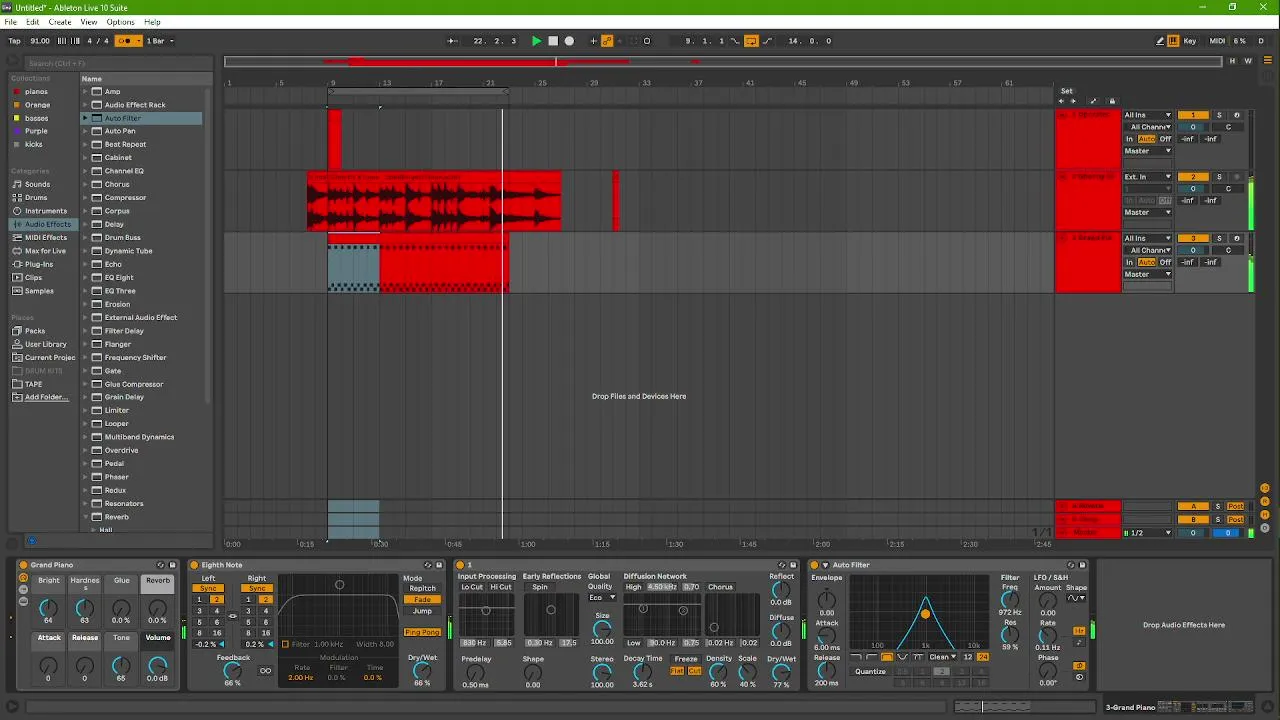Open the Options menu
Image resolution: width=1280 pixels, height=720 pixels.
click(120, 22)
